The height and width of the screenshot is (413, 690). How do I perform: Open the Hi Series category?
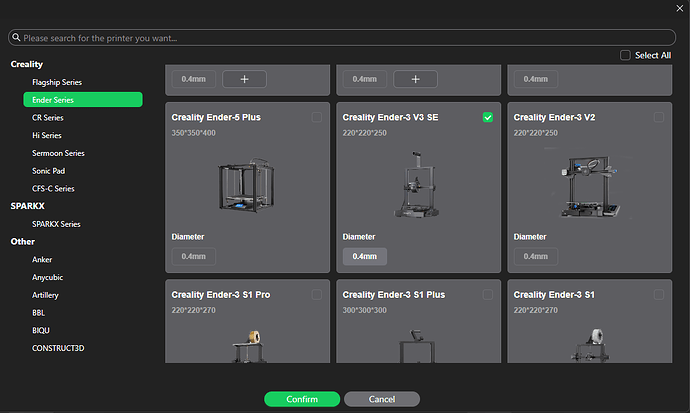tap(47, 135)
